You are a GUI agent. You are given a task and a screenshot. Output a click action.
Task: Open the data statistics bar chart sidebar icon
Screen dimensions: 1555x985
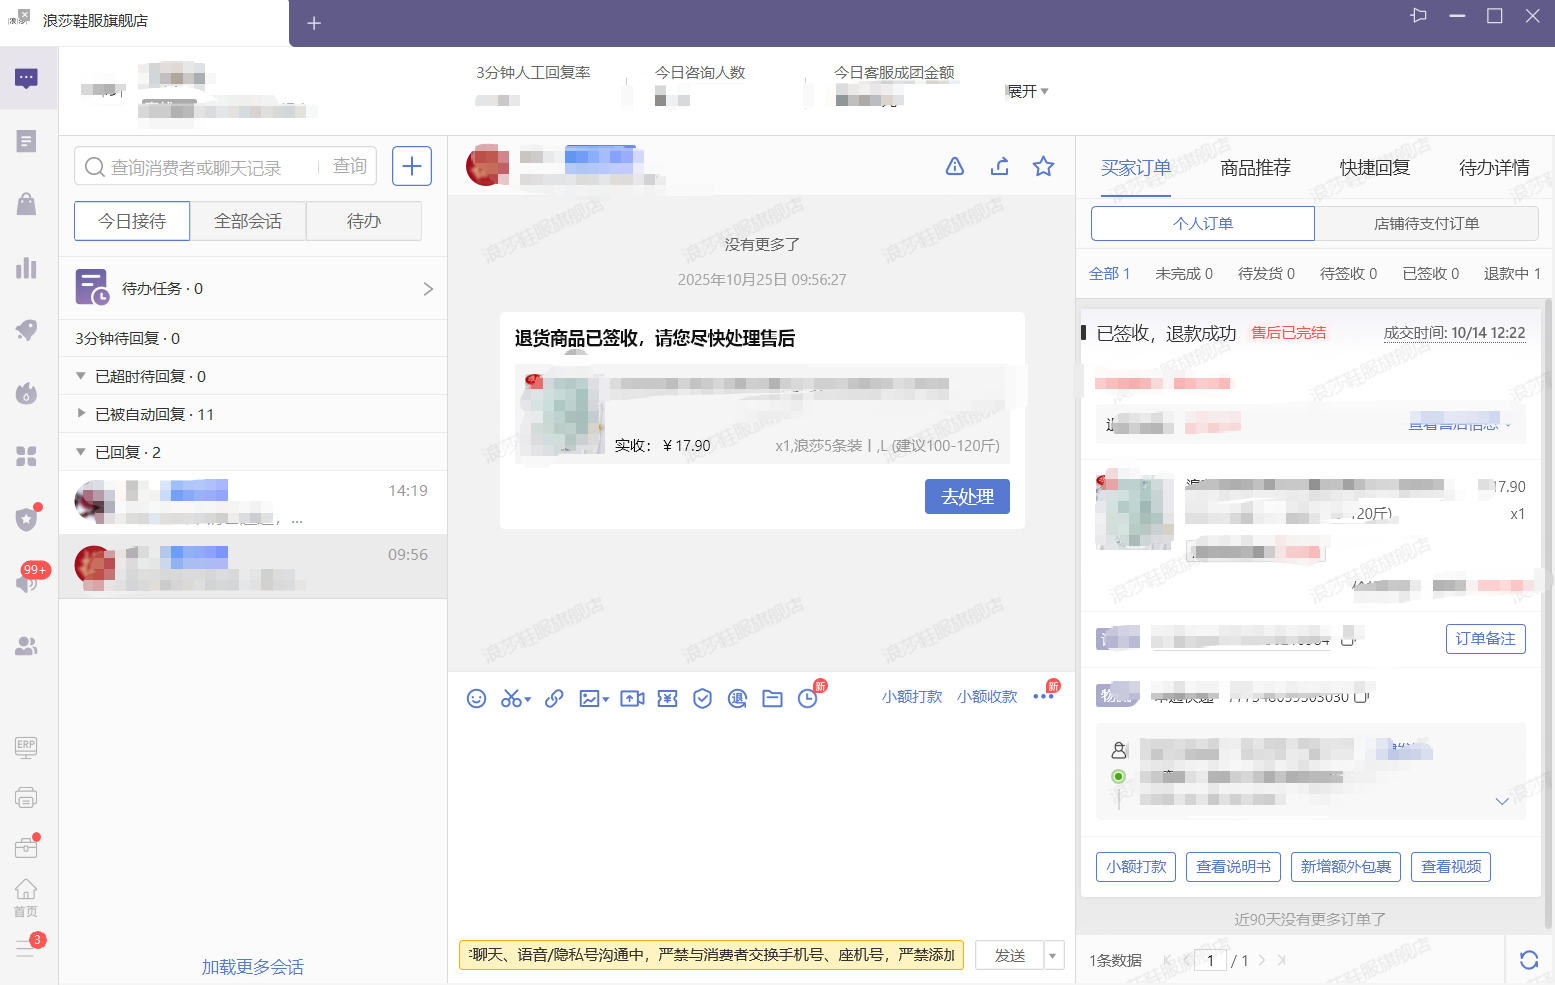pyautogui.click(x=26, y=268)
